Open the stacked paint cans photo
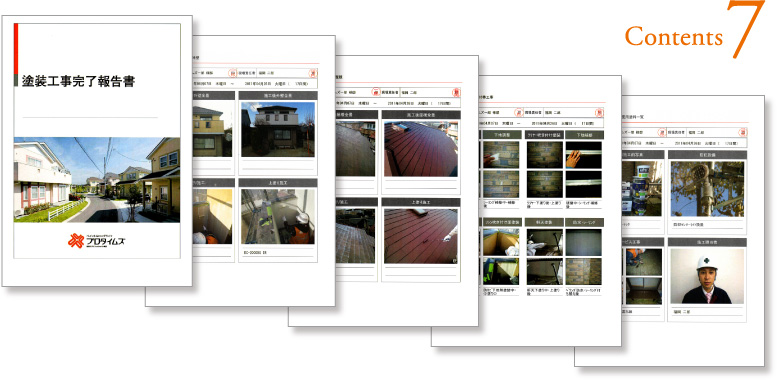777x380 pixels. tap(642, 189)
